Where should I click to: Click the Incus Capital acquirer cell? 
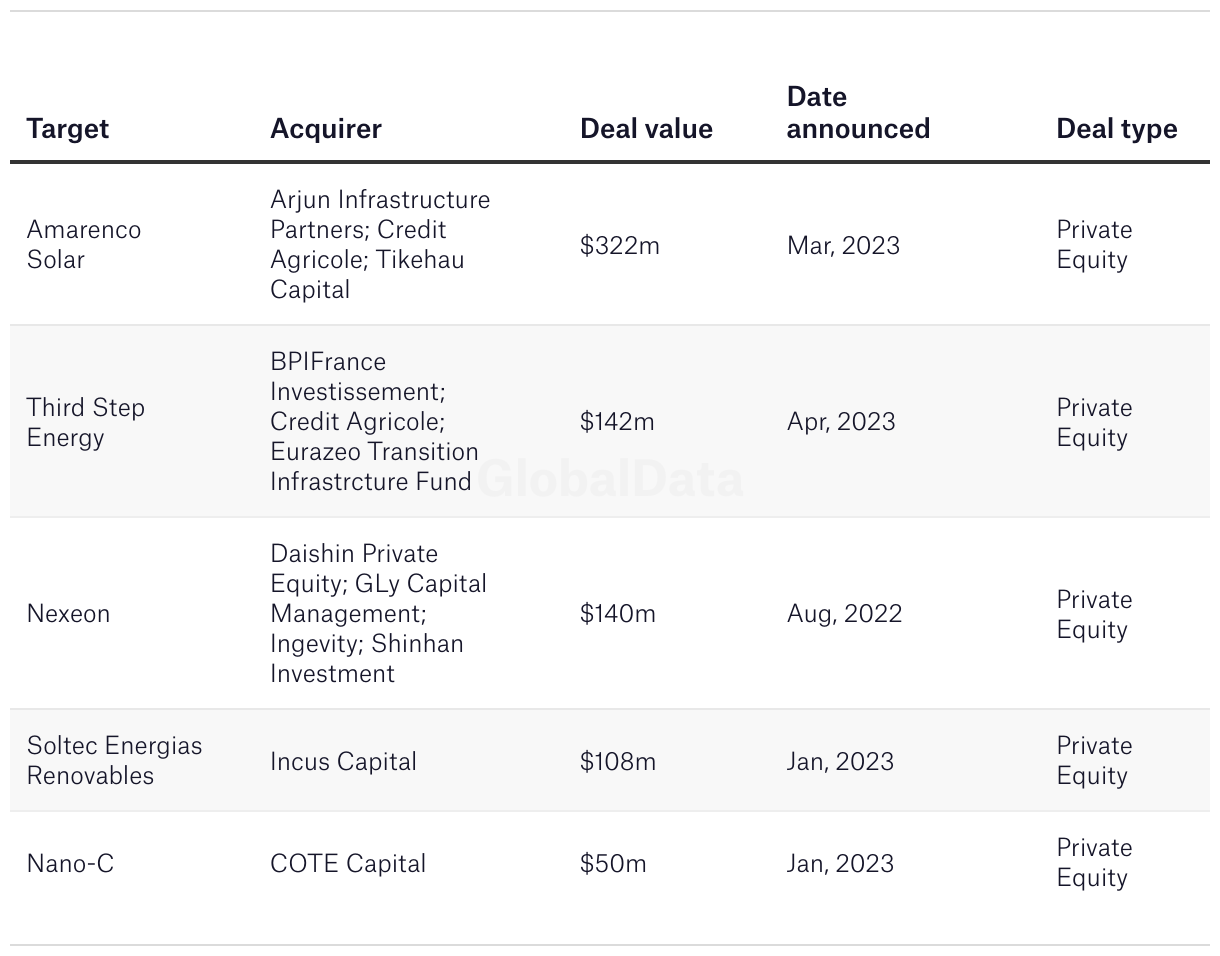(343, 762)
